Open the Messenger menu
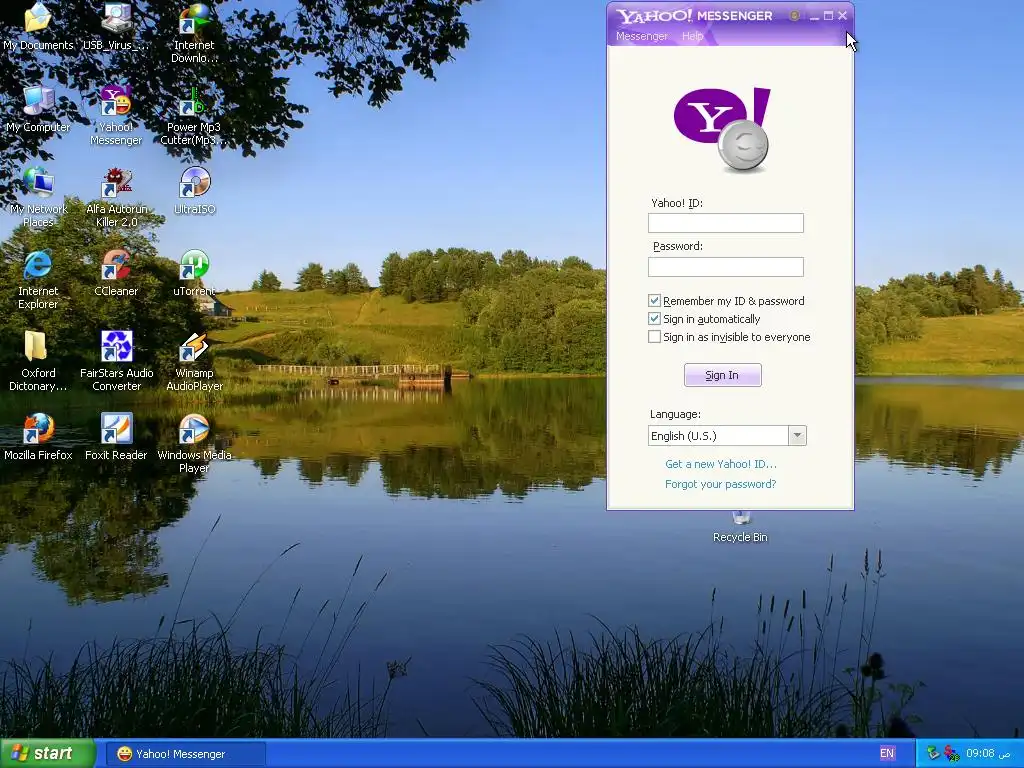Viewport: 1024px width, 768px height. (x=641, y=36)
